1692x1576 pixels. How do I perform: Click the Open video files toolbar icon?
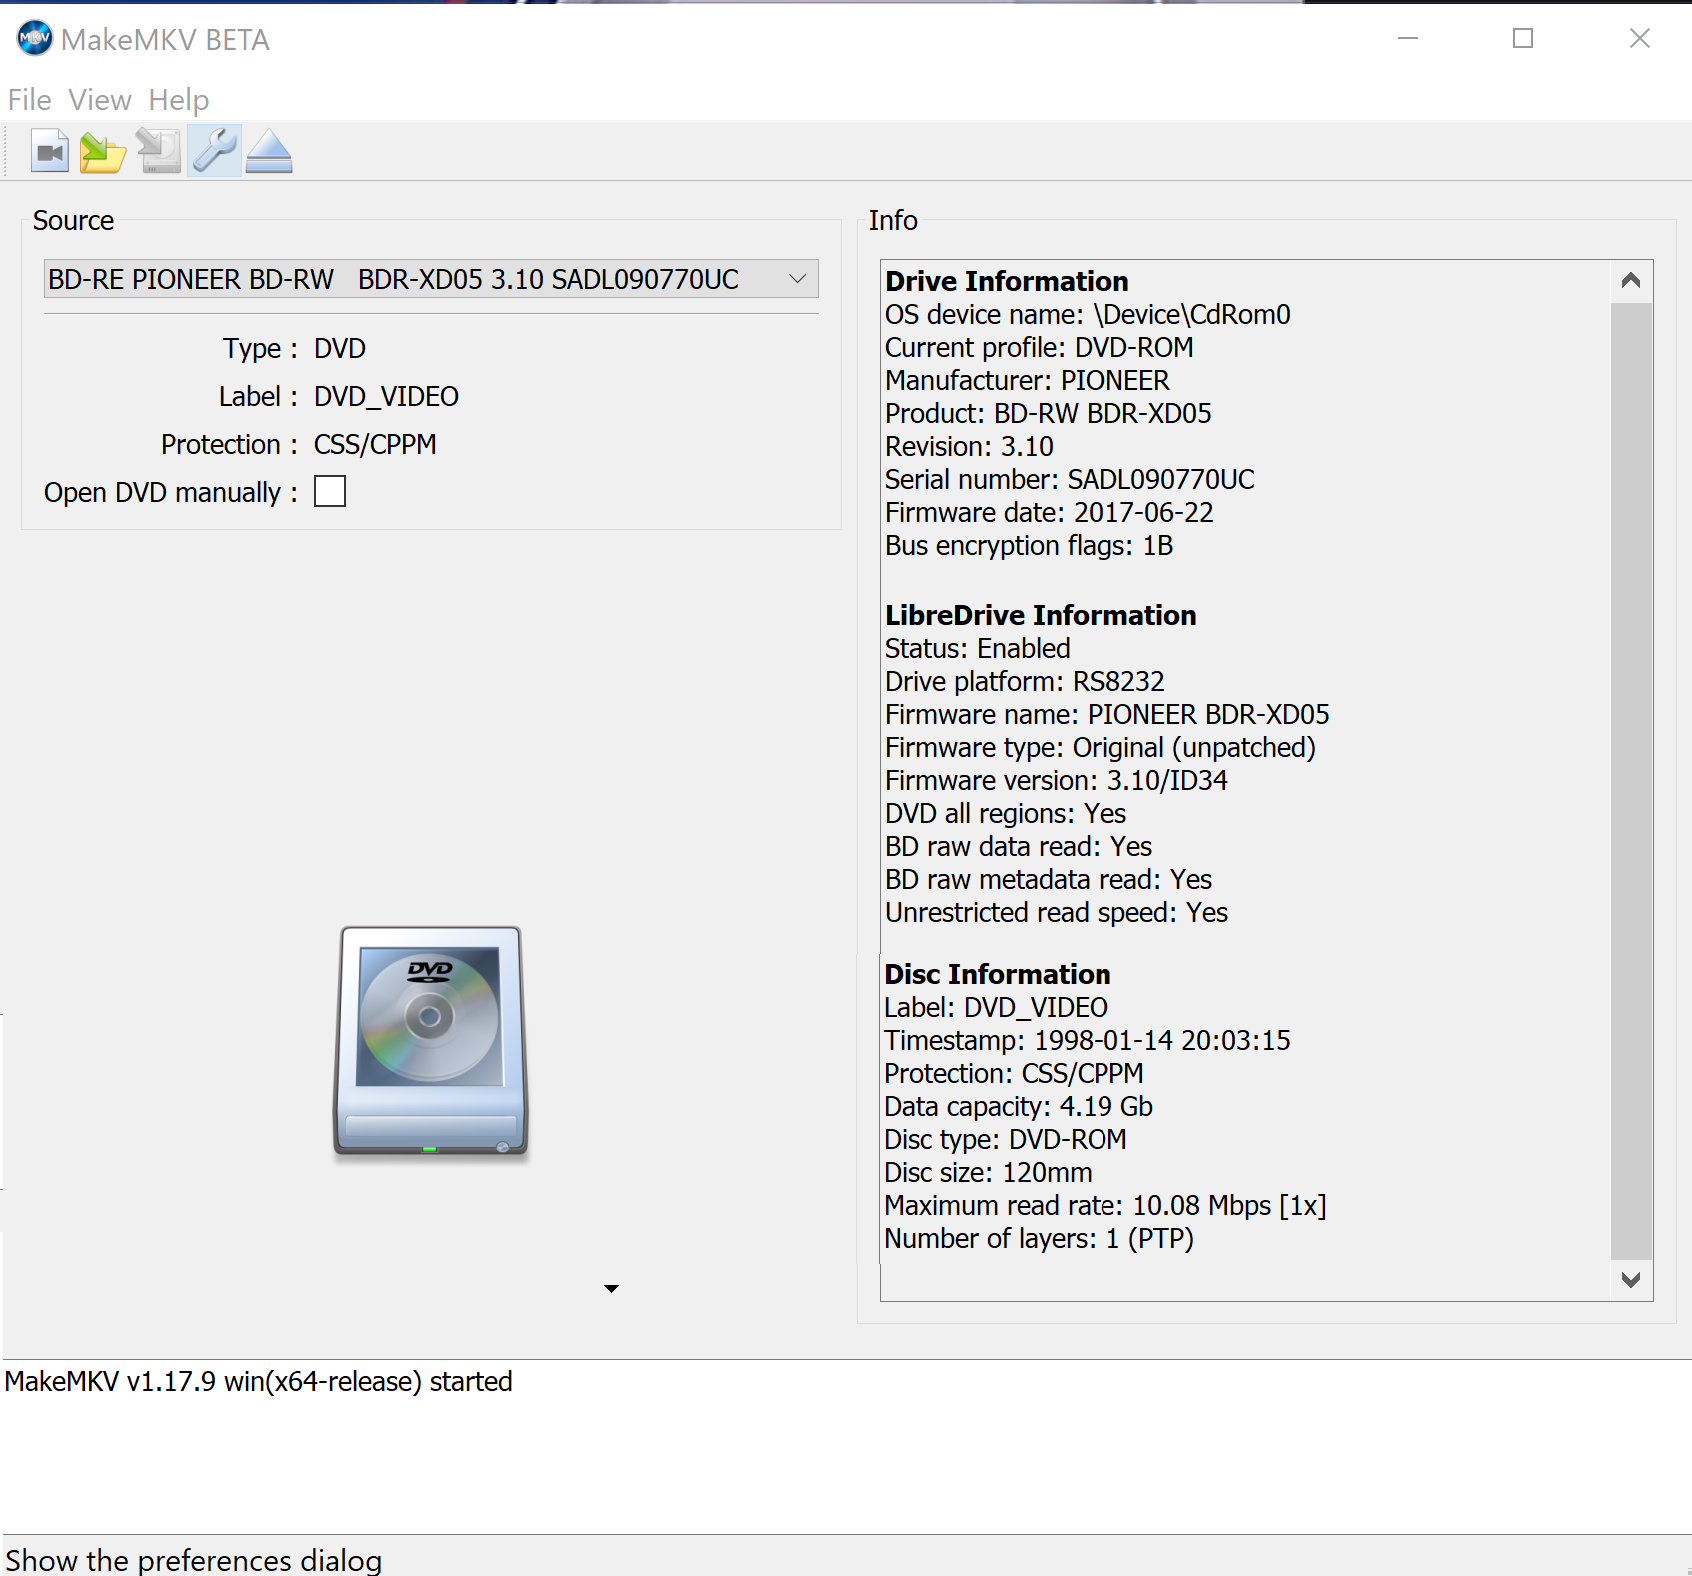coord(49,152)
